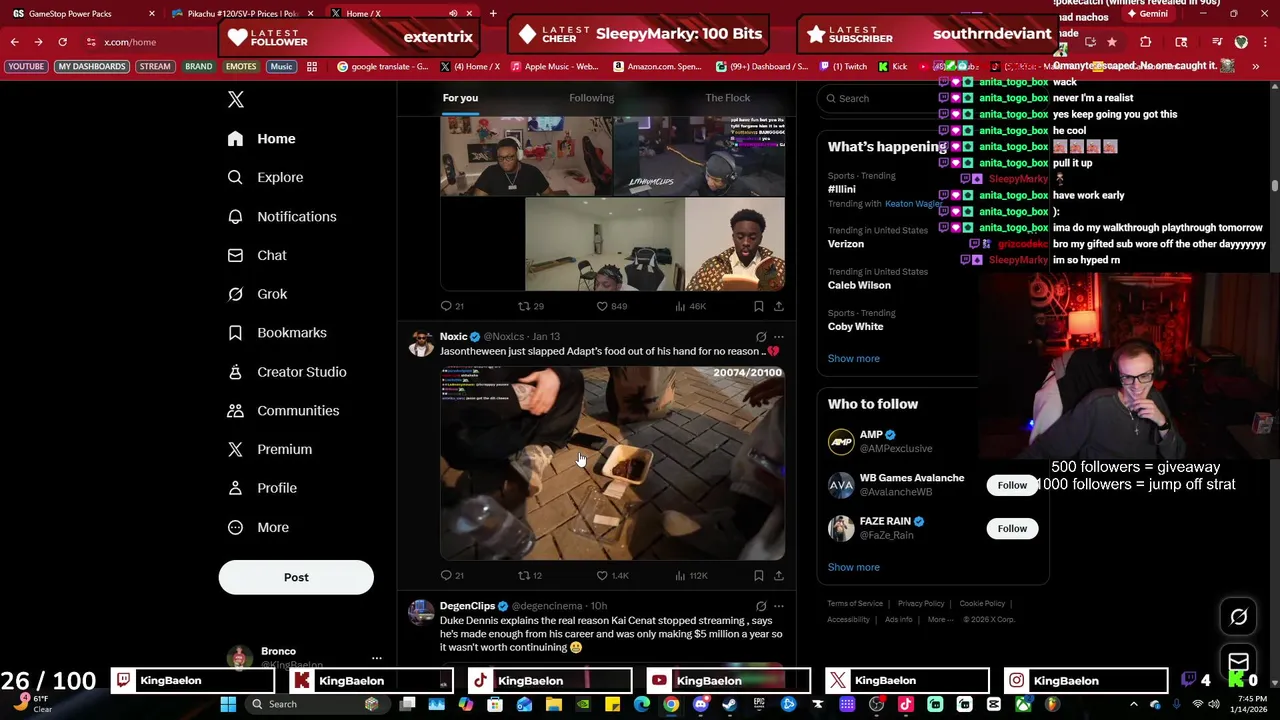Select the For you tab
This screenshot has height=720, width=1280.
460,98
